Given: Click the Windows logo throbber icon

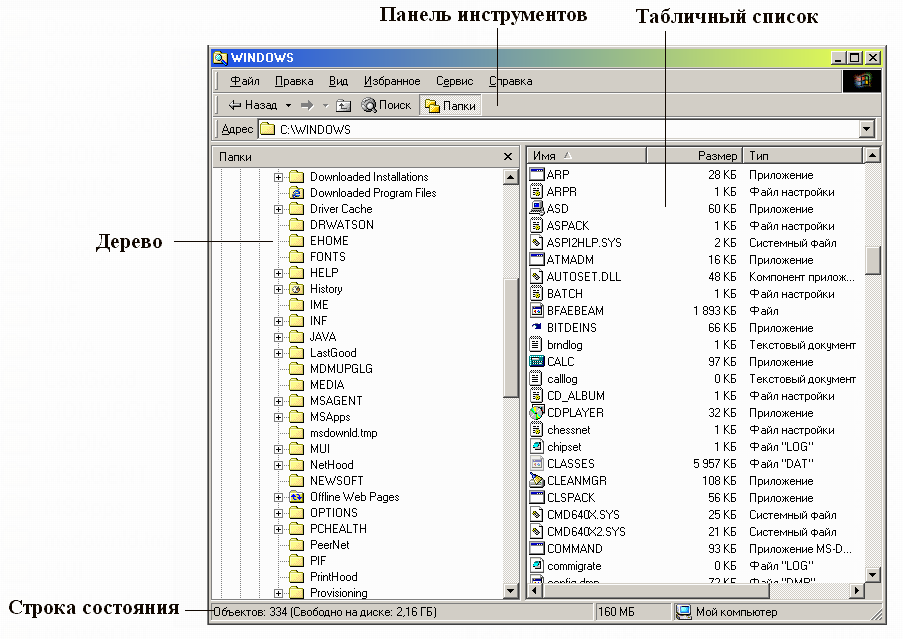Looking at the screenshot, I should 862,81.
